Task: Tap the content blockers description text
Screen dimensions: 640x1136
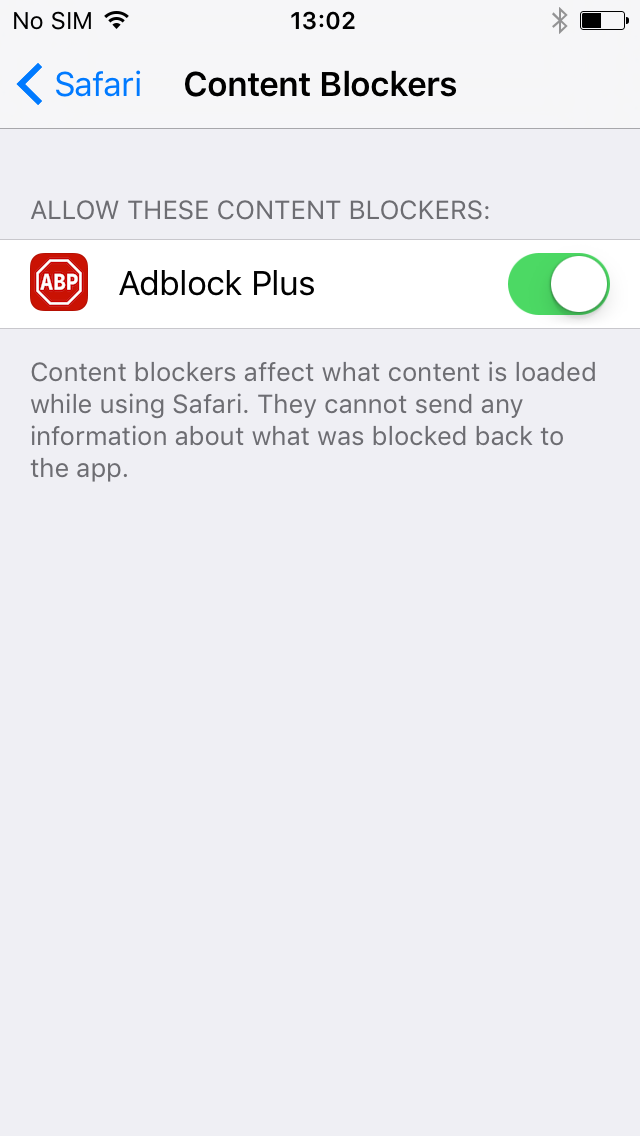Action: click(x=313, y=420)
